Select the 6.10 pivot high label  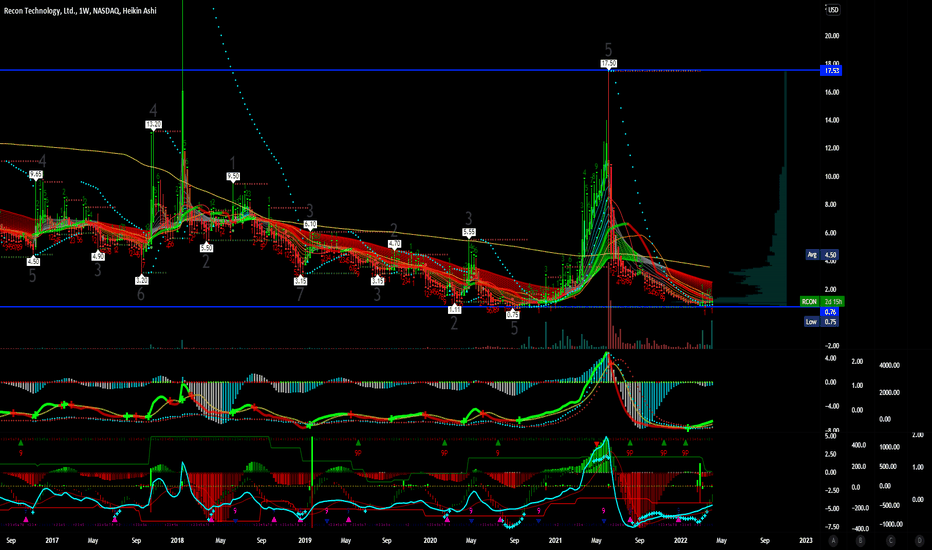[x=310, y=224]
